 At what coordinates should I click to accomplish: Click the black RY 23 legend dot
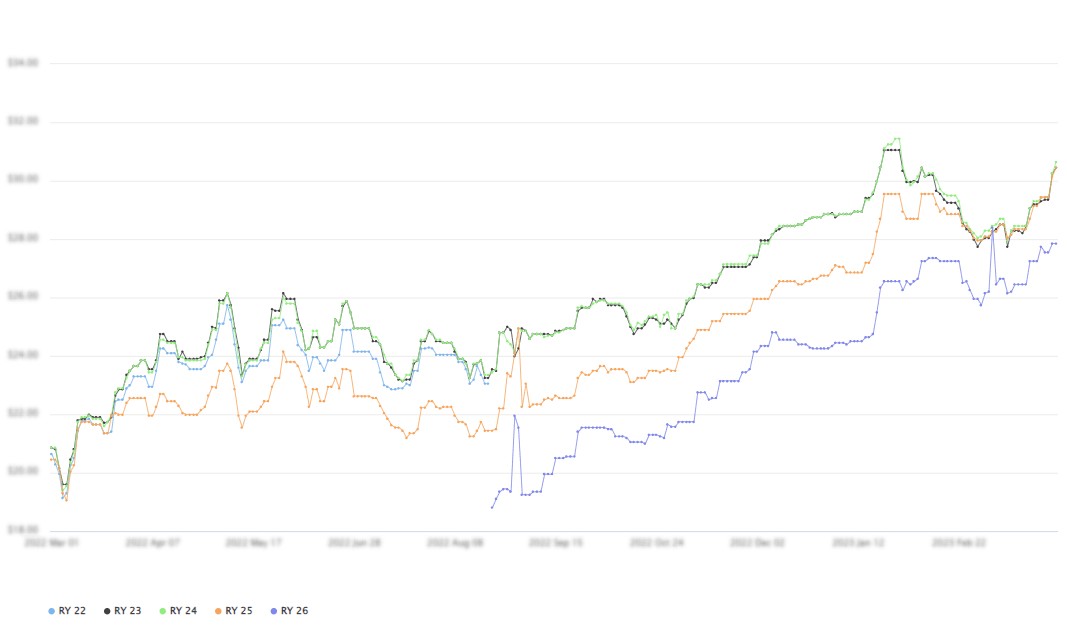click(x=107, y=611)
